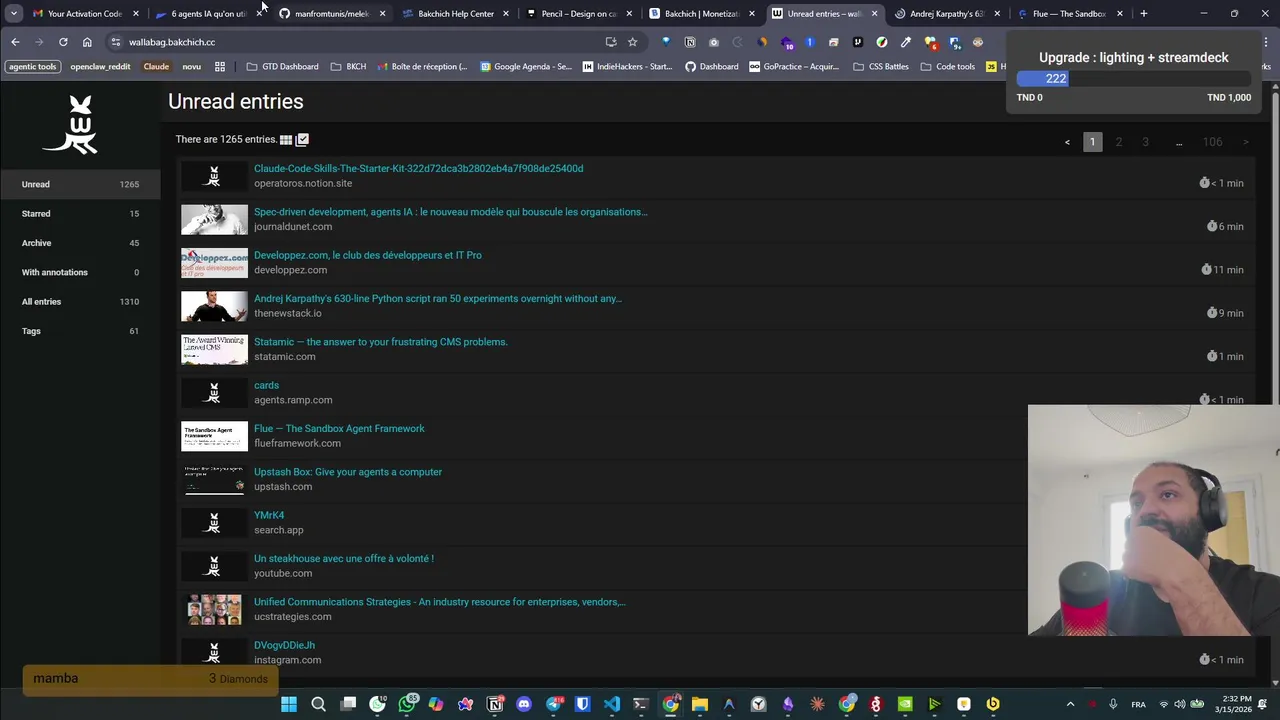1280x720 pixels.
Task: Open the 'cards' entry link
Action: pos(266,385)
